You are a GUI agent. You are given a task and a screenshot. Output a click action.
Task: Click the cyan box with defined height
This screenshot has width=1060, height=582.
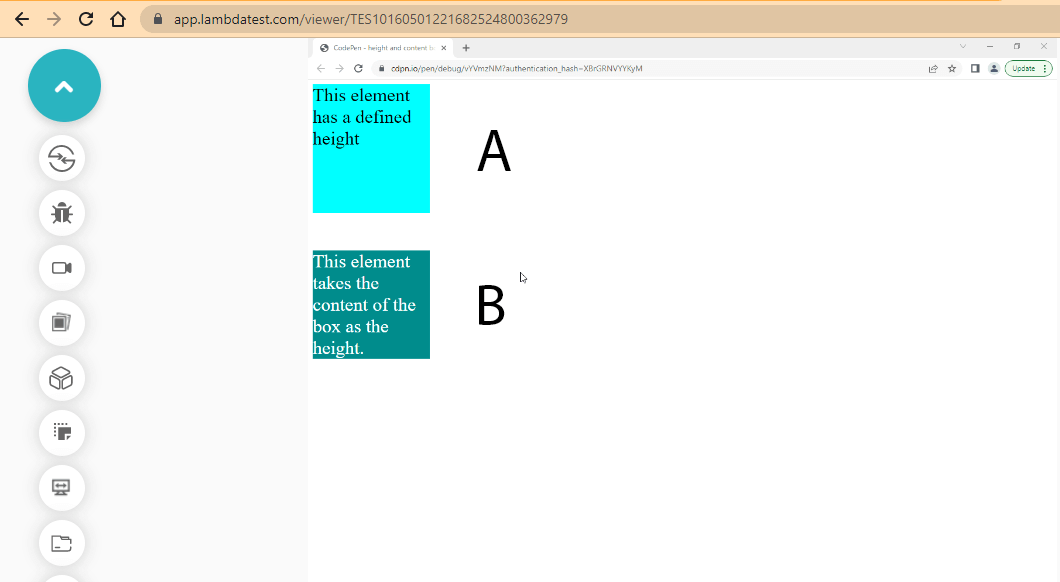pyautogui.click(x=371, y=149)
